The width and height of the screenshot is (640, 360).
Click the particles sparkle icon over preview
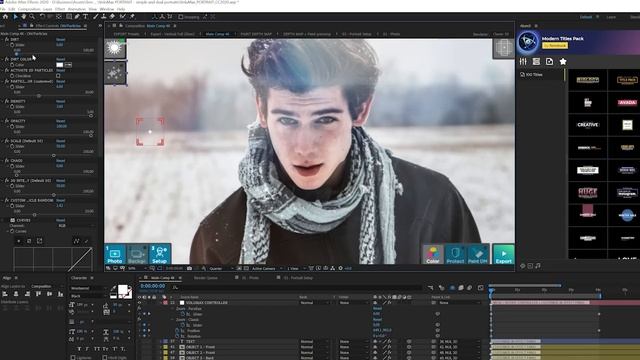tap(115, 73)
